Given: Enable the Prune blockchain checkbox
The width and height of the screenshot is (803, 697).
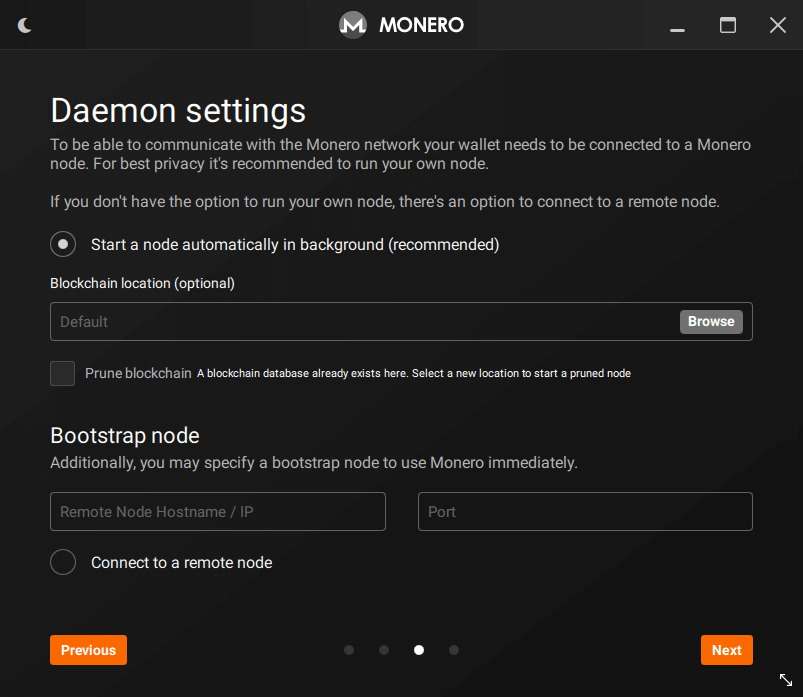Looking at the screenshot, I should pos(62,373).
